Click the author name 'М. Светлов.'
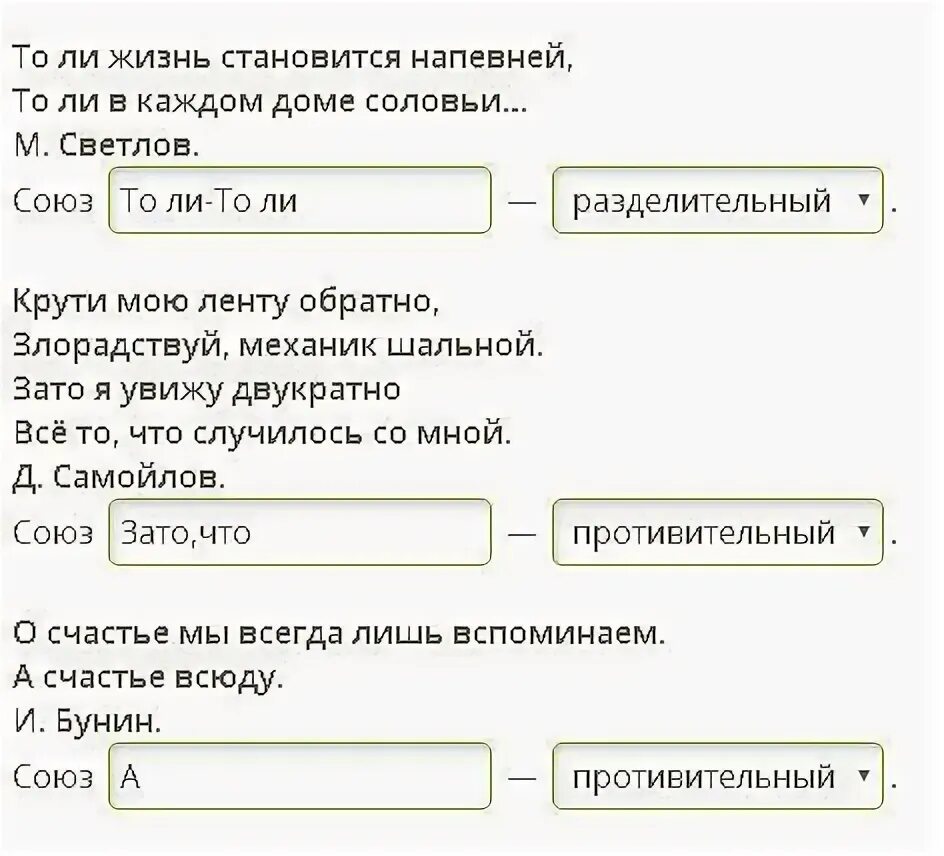This screenshot has width=944, height=856. 106,145
